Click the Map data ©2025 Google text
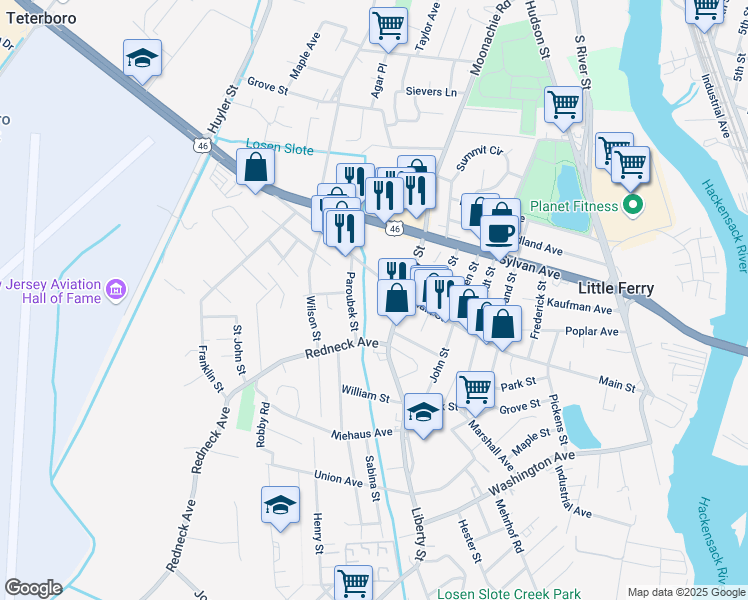This screenshot has width=748, height=600. [686, 592]
